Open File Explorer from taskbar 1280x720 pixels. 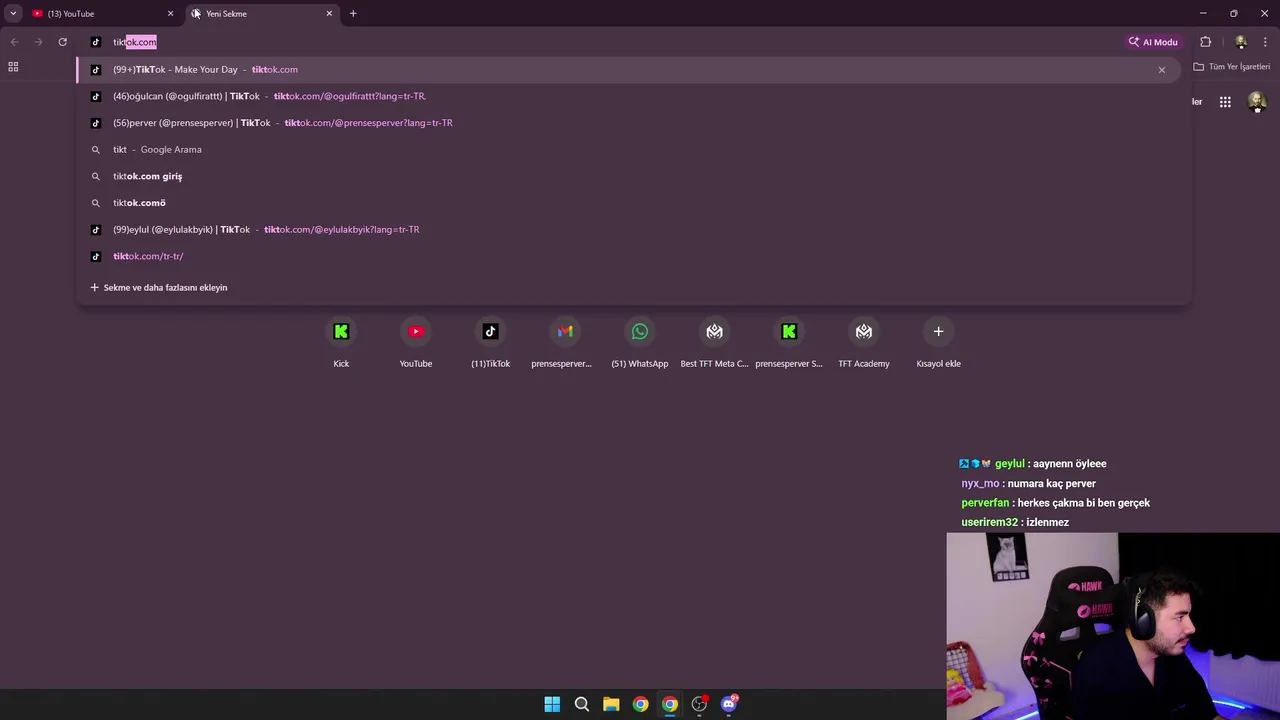611,704
